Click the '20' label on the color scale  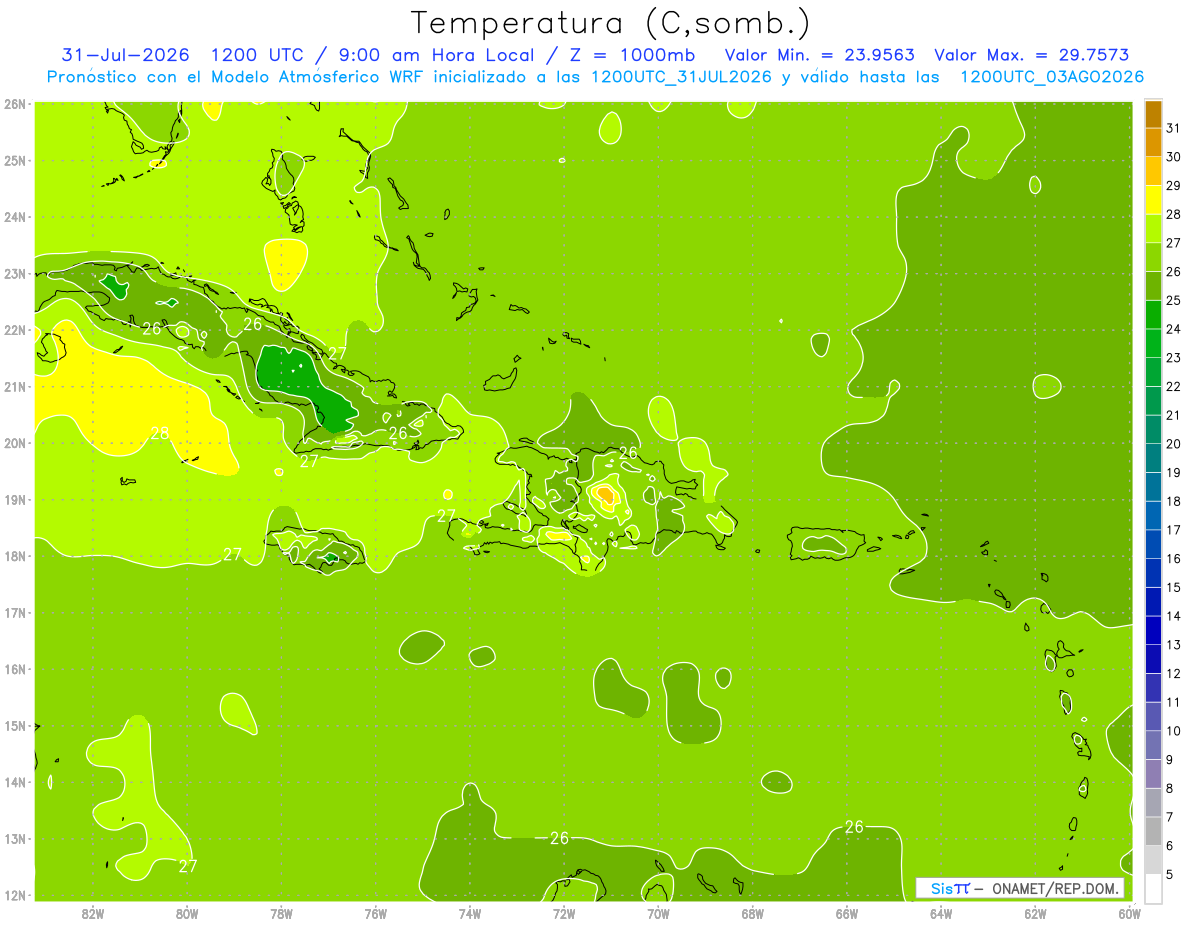coord(1174,444)
